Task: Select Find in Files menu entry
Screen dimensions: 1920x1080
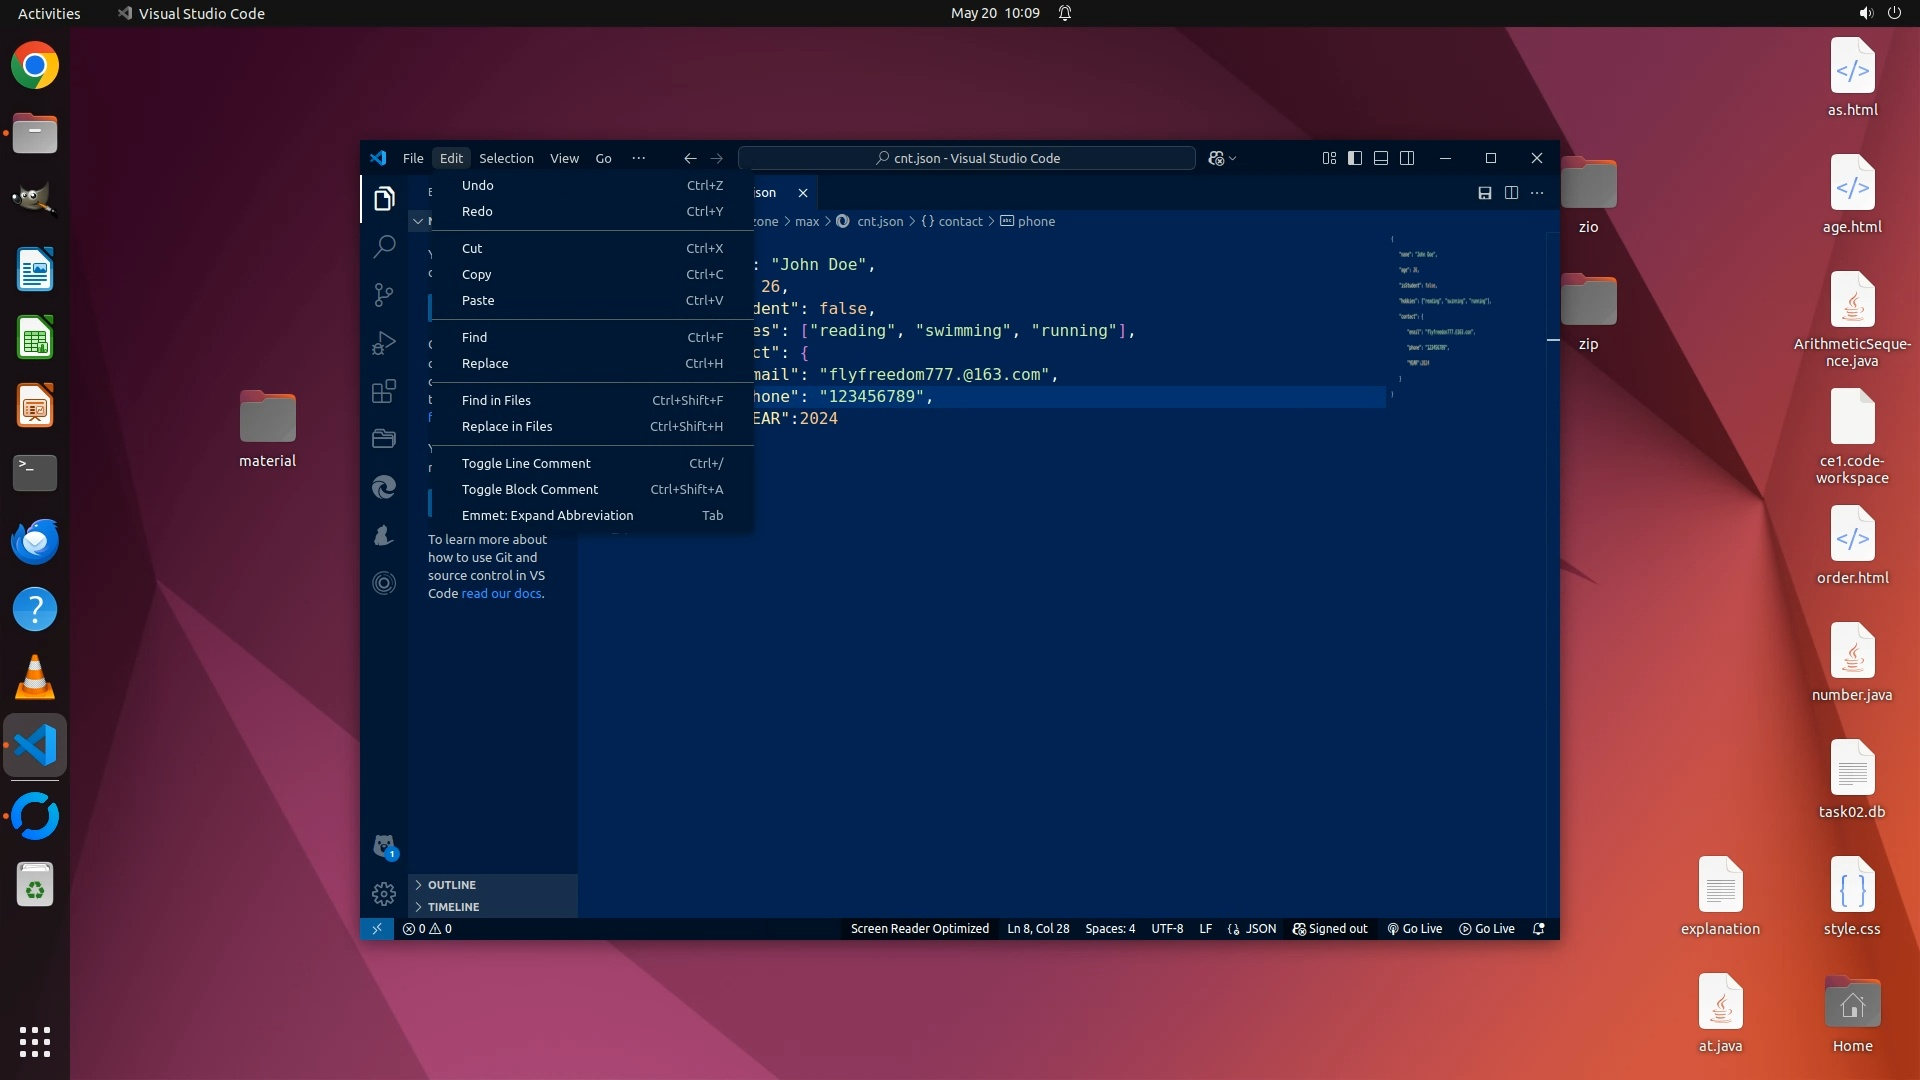Action: [496, 400]
